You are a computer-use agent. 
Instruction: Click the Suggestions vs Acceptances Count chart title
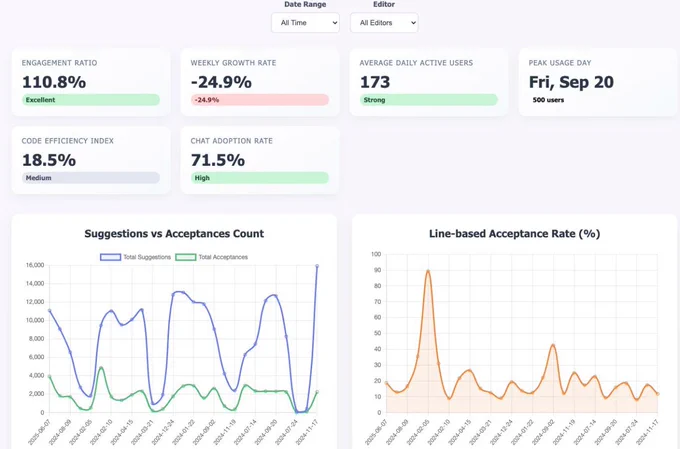[x=174, y=234]
